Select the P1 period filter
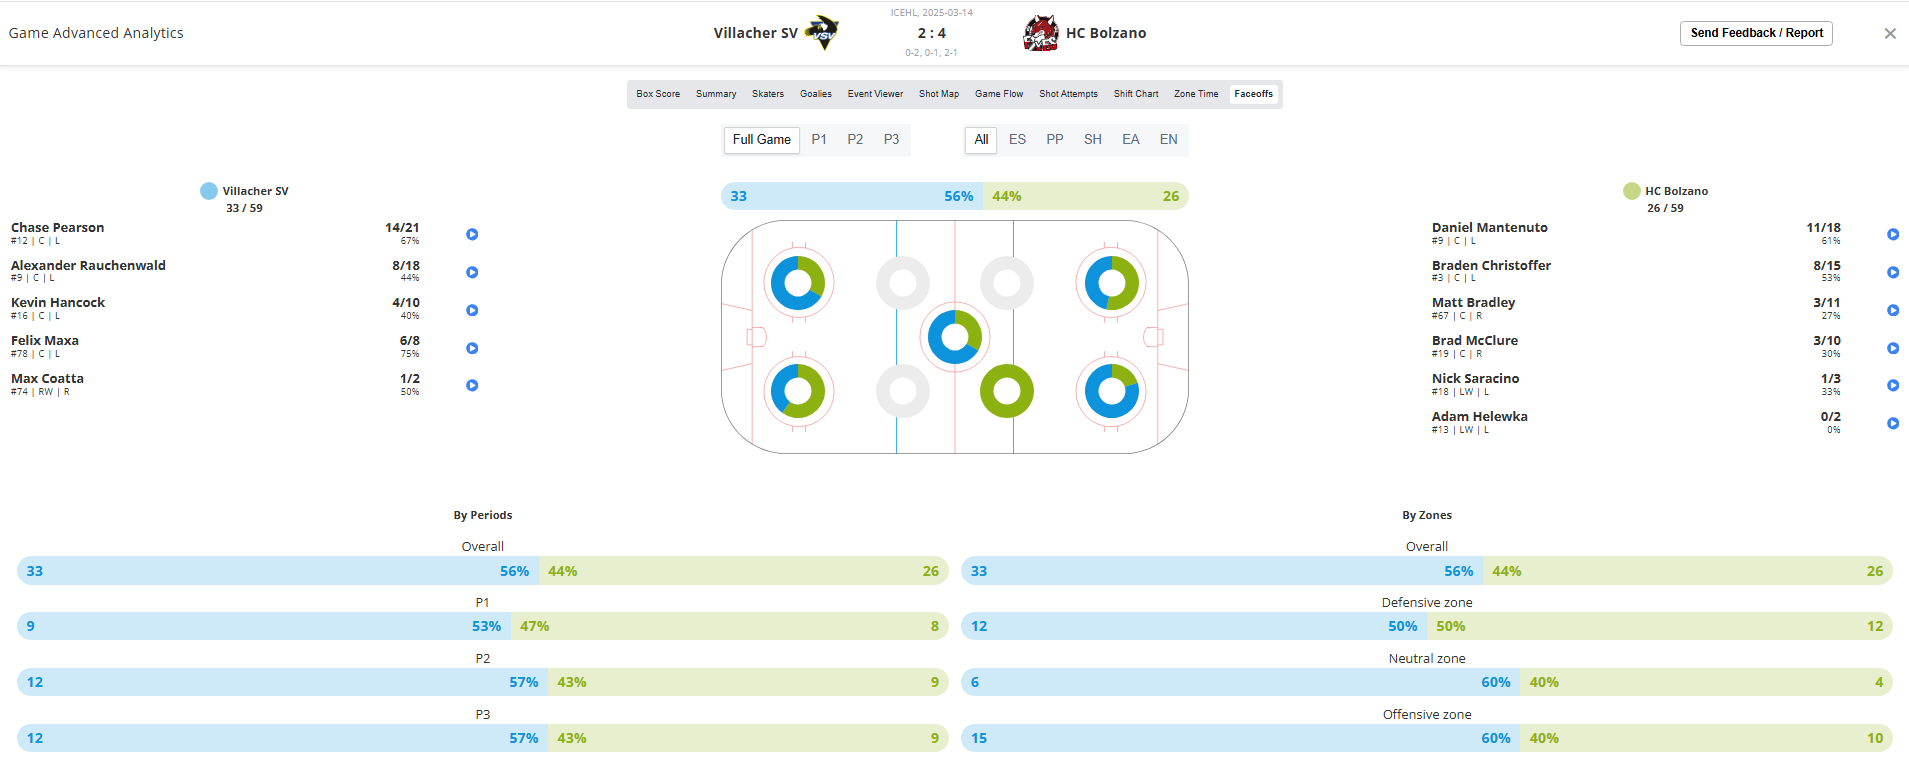This screenshot has width=1909, height=768. (x=819, y=140)
